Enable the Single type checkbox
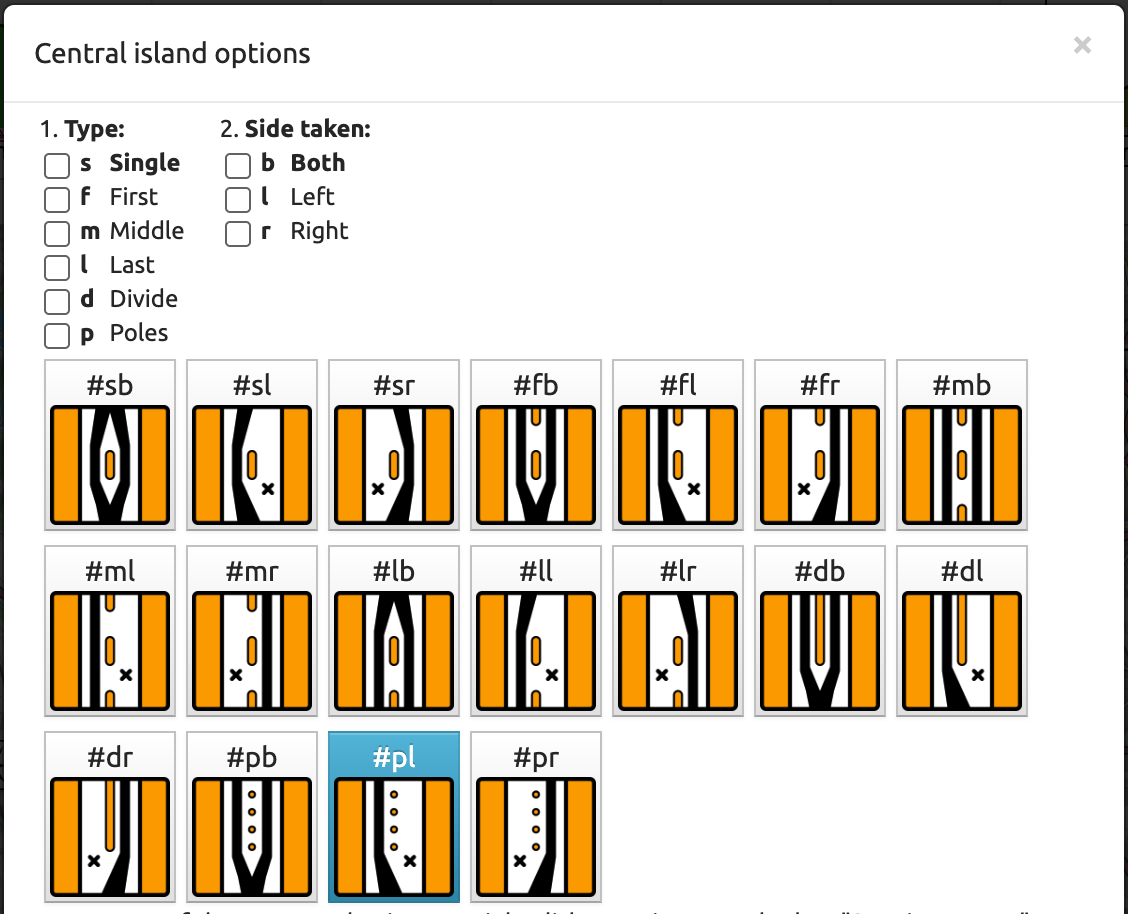The height and width of the screenshot is (914, 1128). (57, 165)
